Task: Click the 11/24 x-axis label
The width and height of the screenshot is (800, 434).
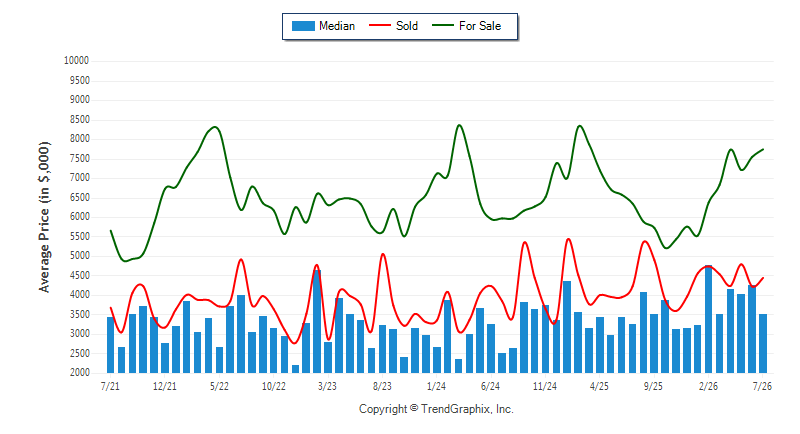Action: click(x=545, y=386)
